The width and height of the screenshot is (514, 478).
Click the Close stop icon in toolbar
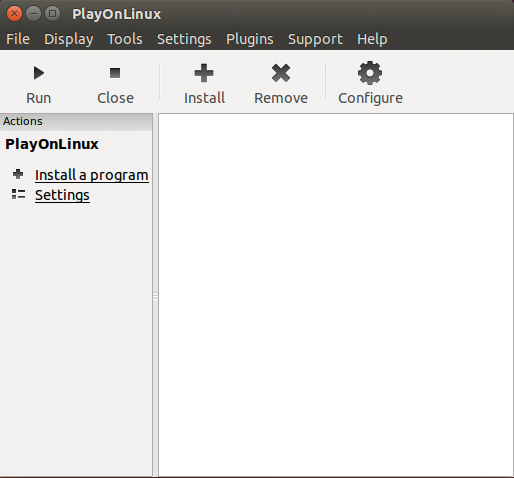(115, 73)
